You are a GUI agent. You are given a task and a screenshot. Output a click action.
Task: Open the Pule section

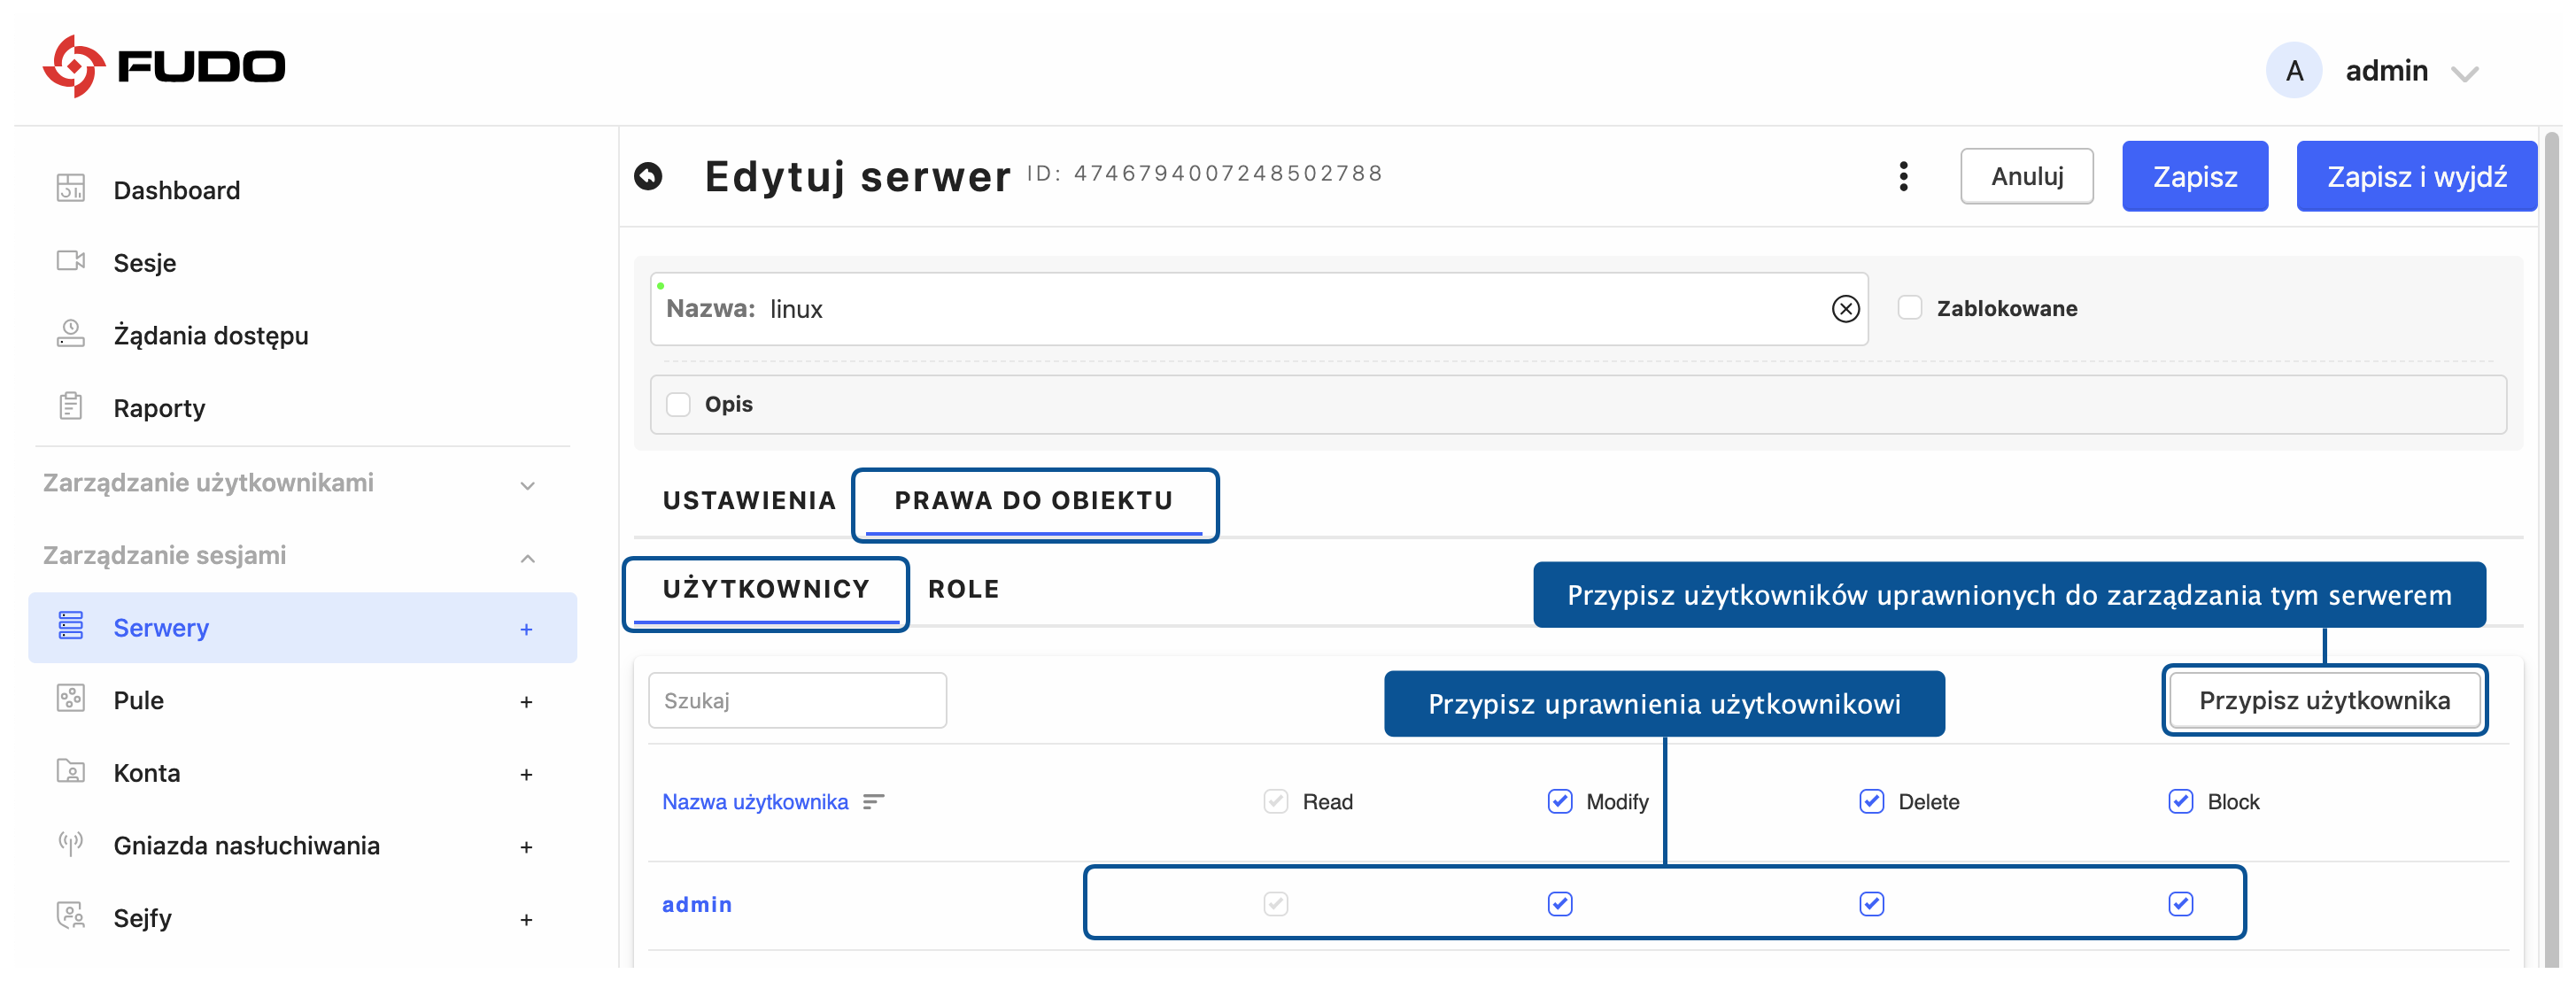[x=138, y=700]
